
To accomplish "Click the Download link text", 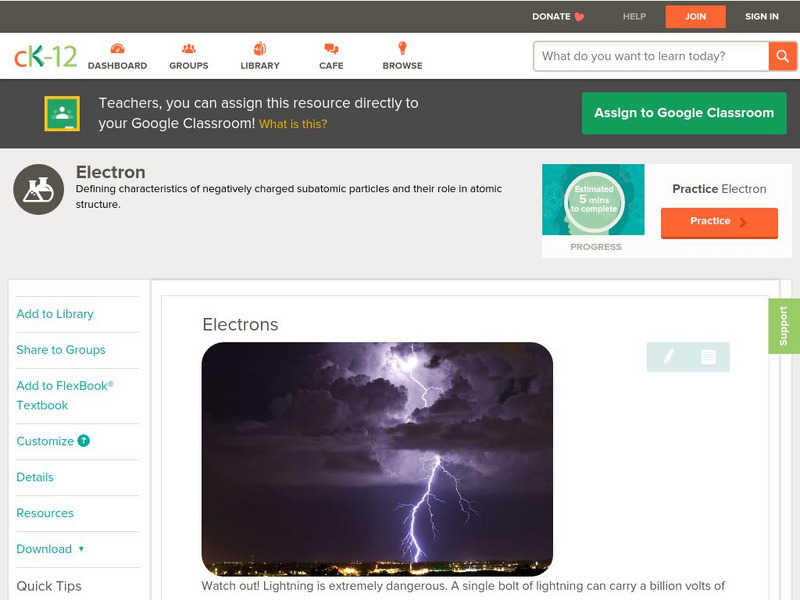I will [x=44, y=549].
